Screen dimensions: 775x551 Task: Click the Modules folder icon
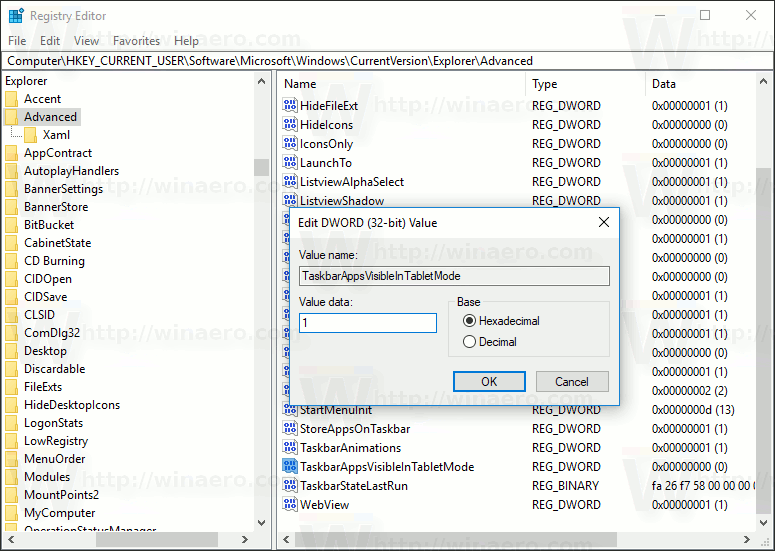click(12, 476)
